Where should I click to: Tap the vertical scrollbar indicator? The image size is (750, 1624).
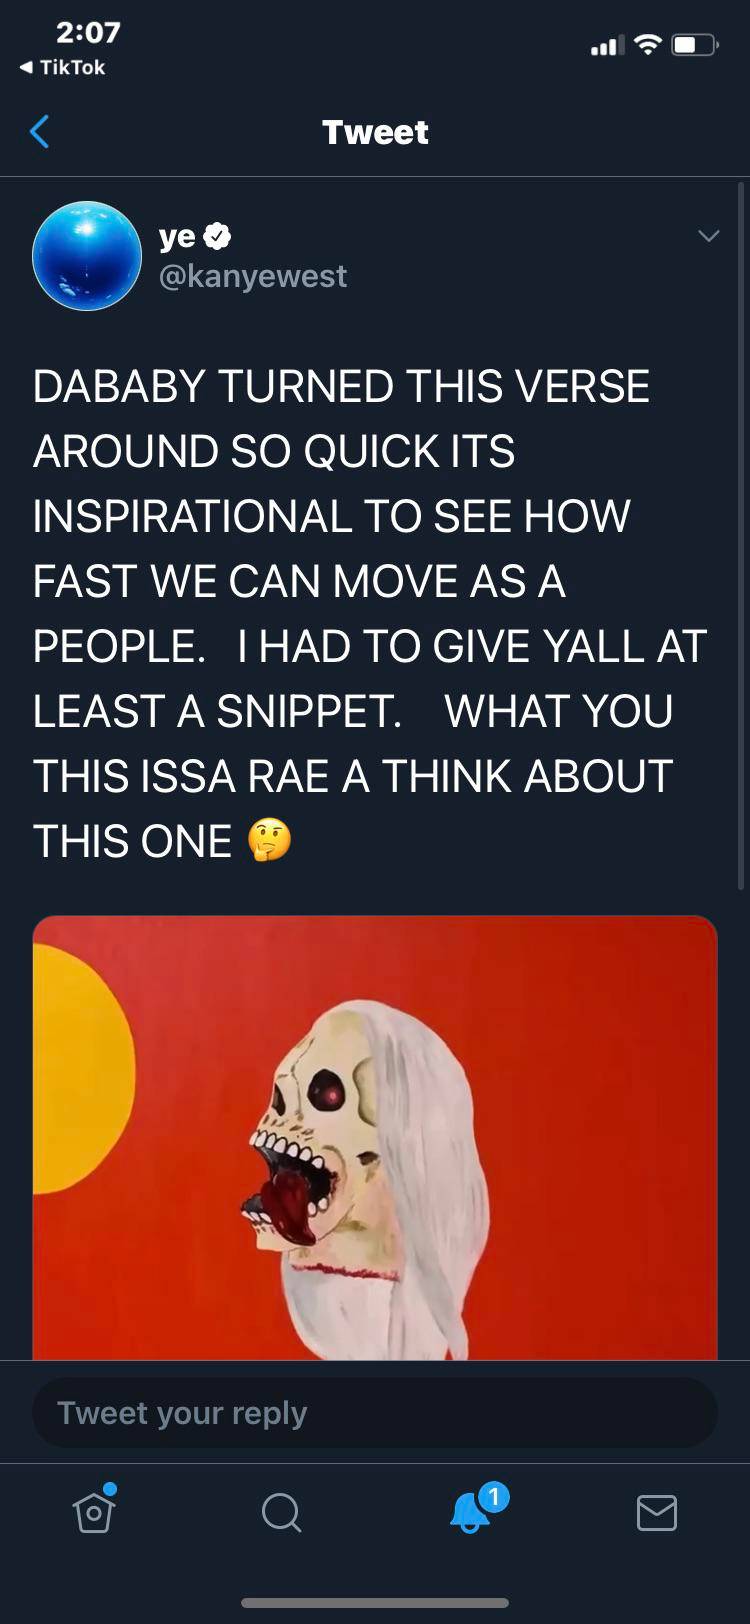click(x=741, y=535)
